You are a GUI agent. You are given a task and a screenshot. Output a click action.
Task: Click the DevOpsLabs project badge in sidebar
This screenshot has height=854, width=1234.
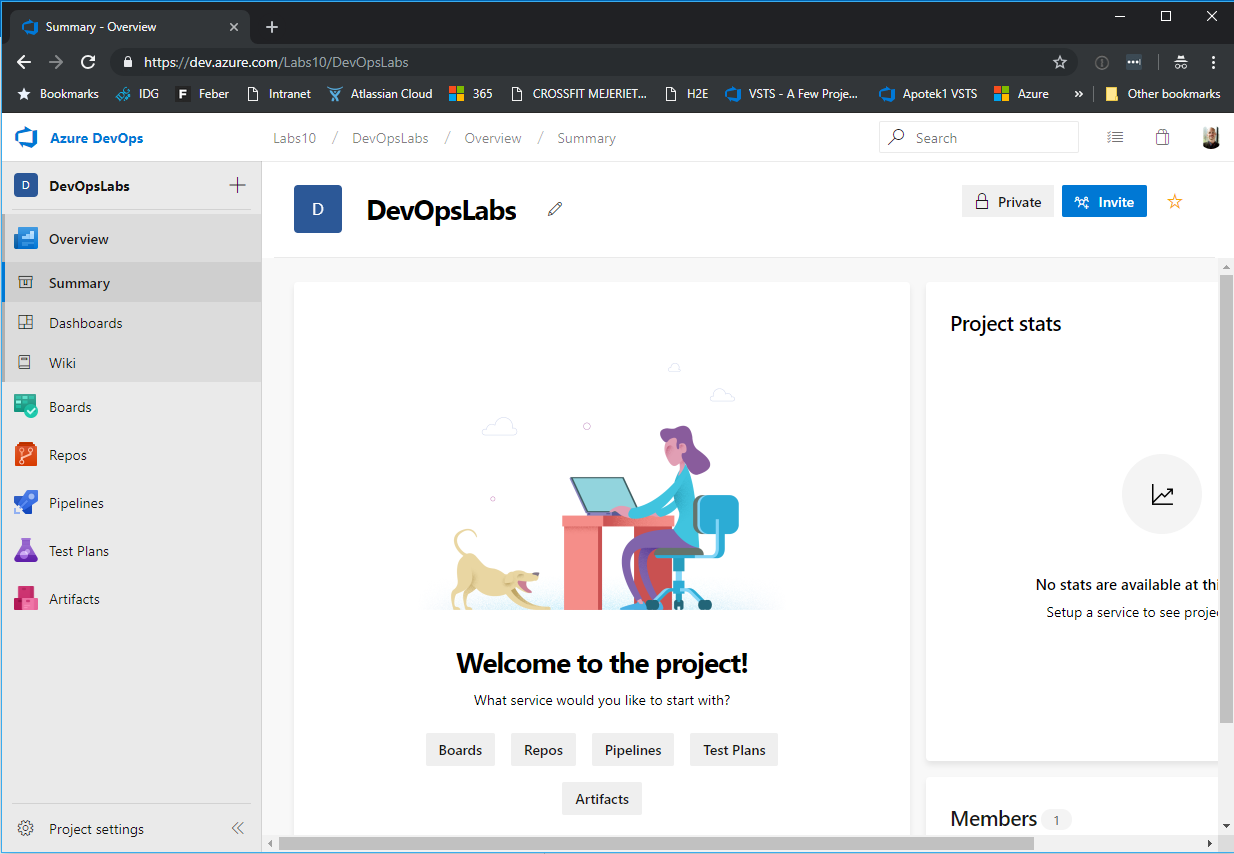click(x=26, y=186)
